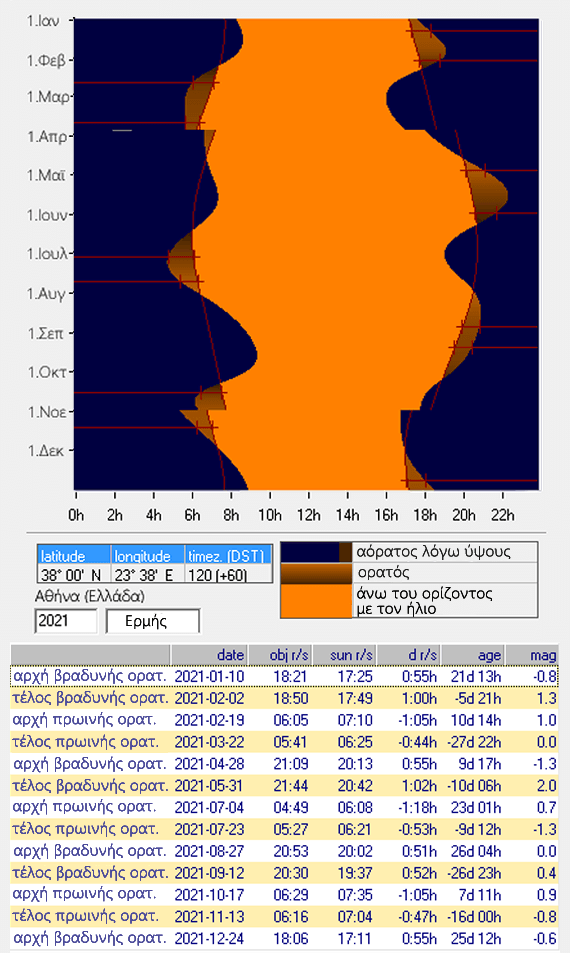
Task: Select the 2021-07-04 morning visibility row
Action: (x=284, y=808)
